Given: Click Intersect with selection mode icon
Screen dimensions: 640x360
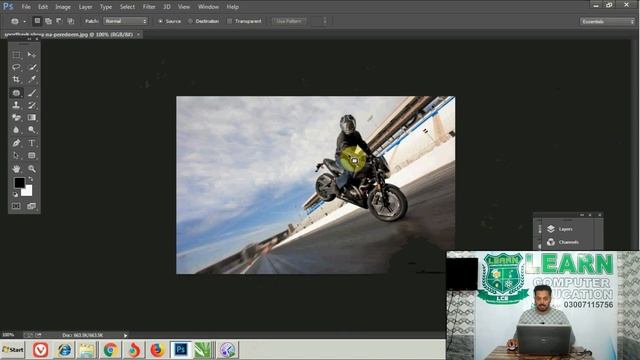Looking at the screenshot, I should point(71,21).
